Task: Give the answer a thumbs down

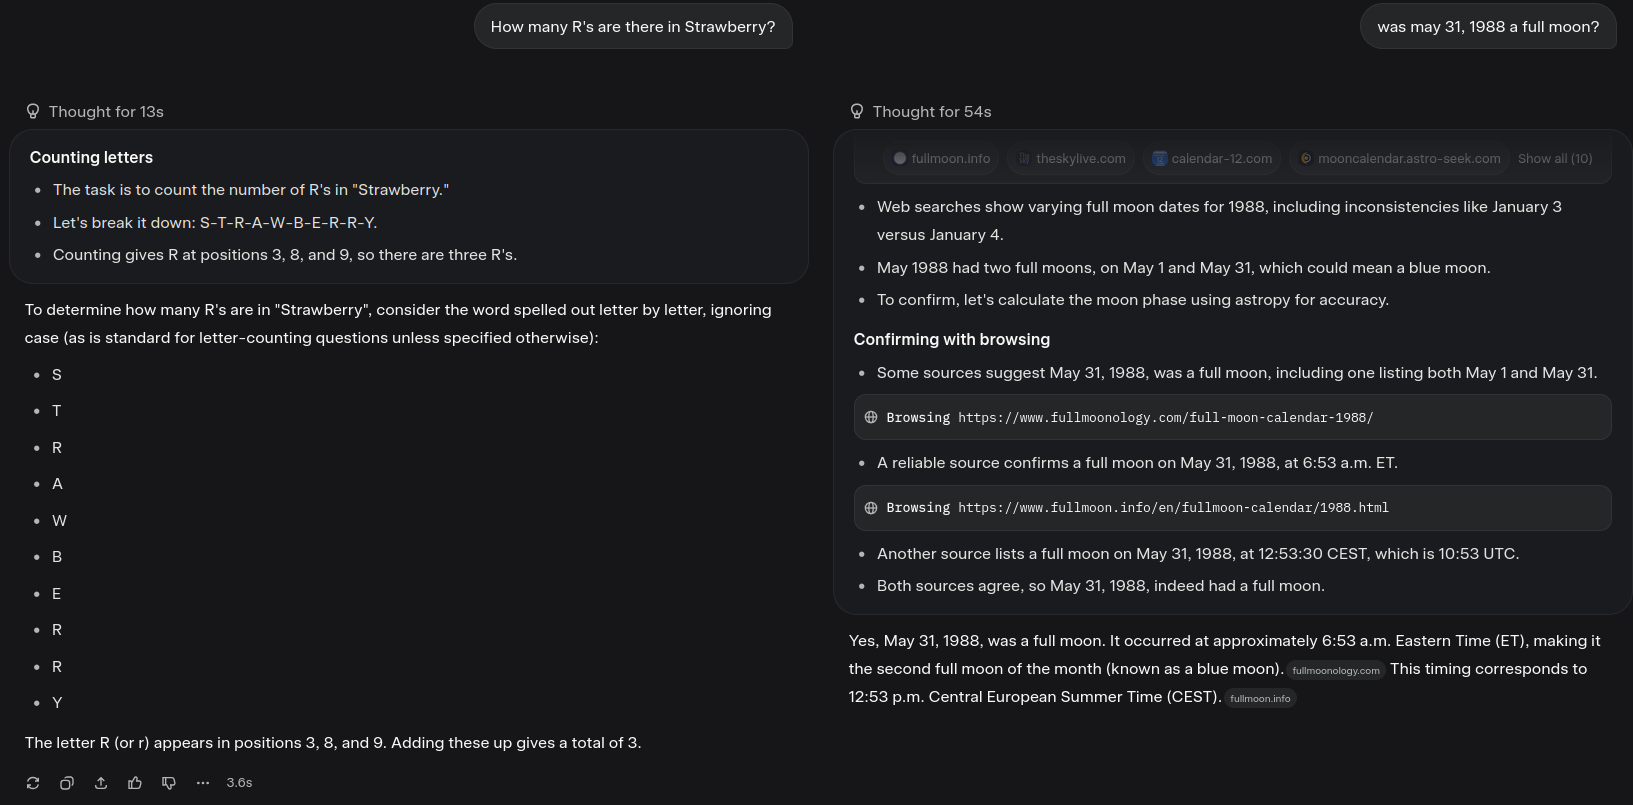Action: click(169, 783)
